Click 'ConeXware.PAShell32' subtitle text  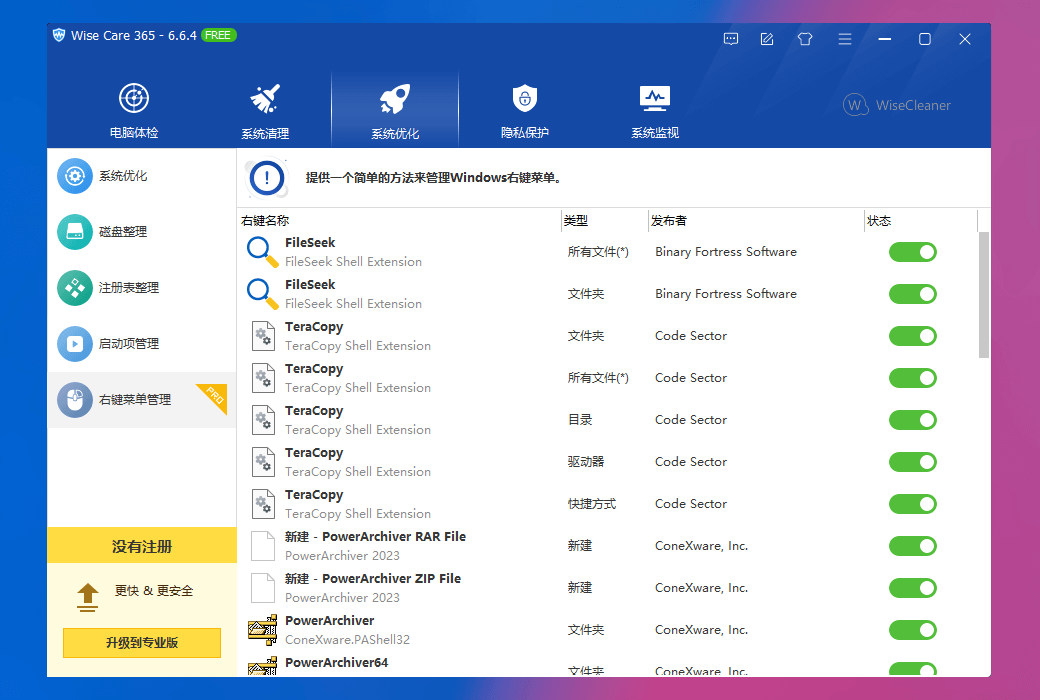[348, 640]
